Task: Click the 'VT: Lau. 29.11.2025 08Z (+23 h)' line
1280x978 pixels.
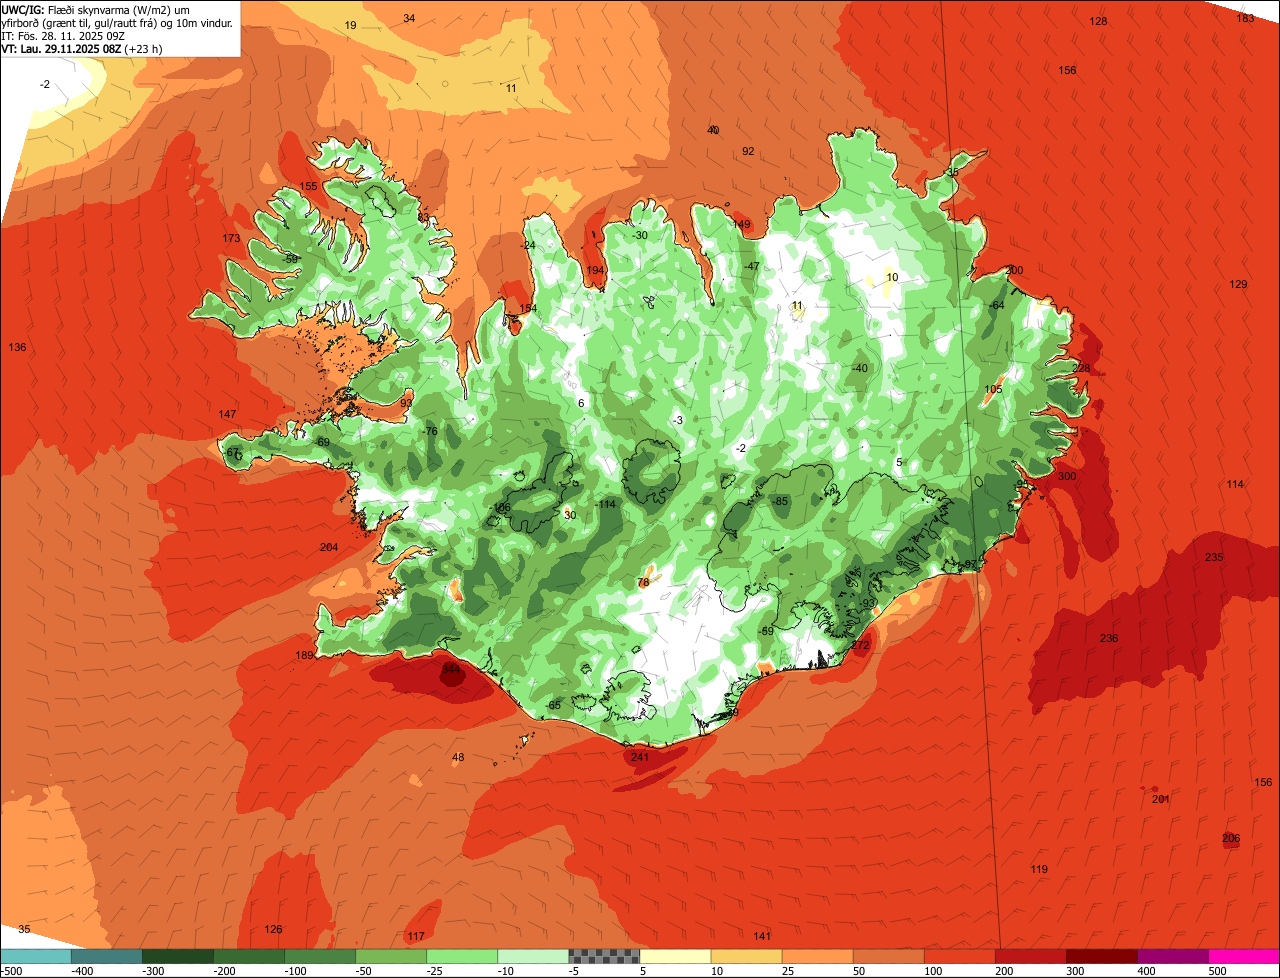Action: 82,48
